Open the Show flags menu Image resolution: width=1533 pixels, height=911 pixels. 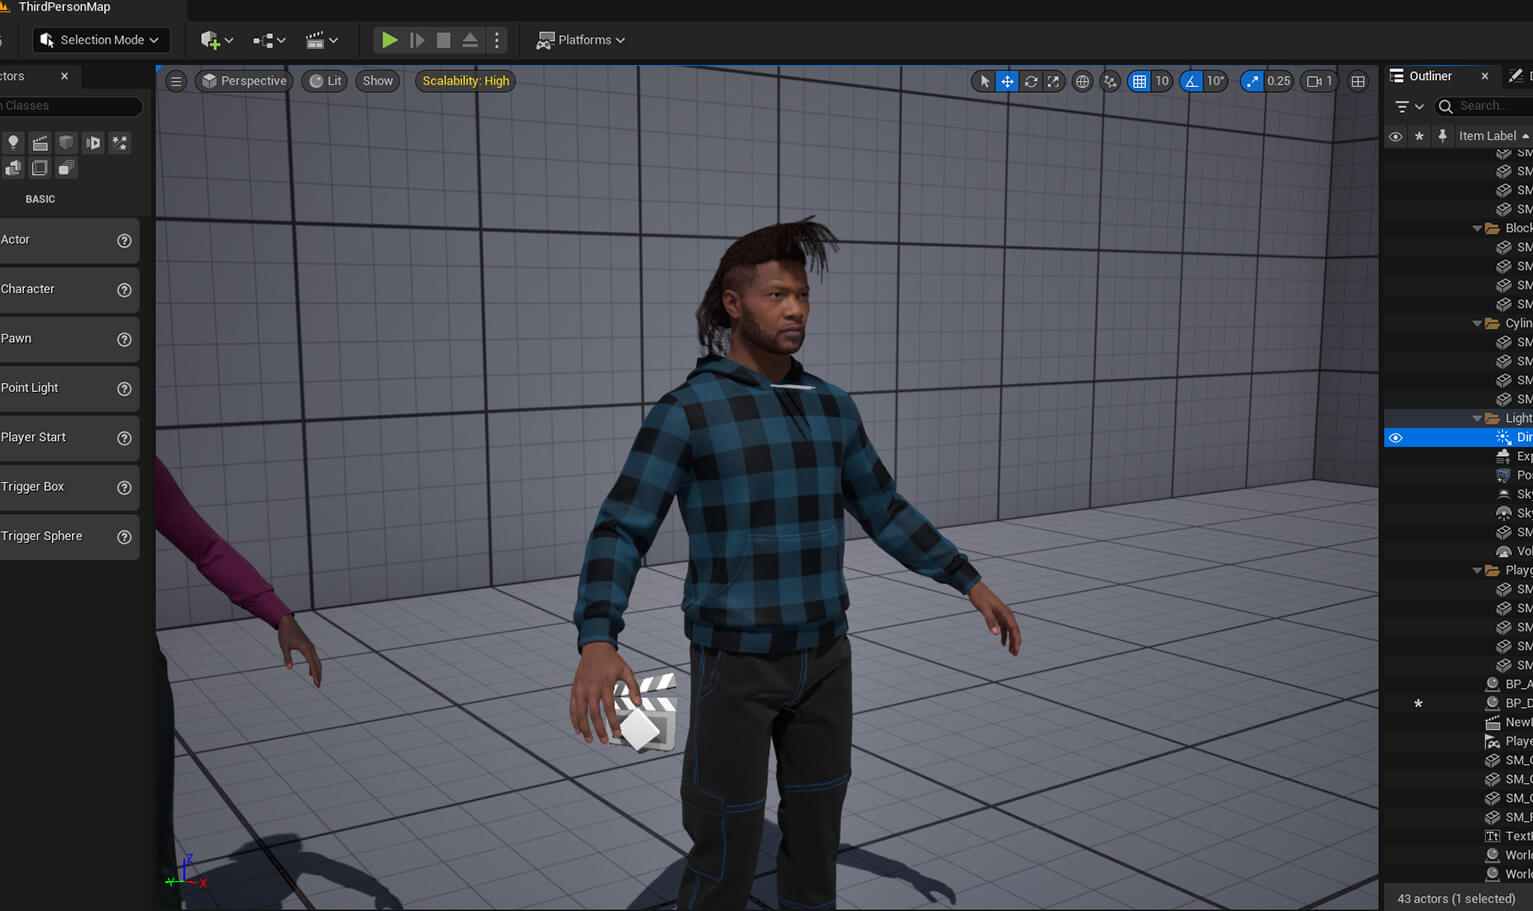[x=377, y=81]
